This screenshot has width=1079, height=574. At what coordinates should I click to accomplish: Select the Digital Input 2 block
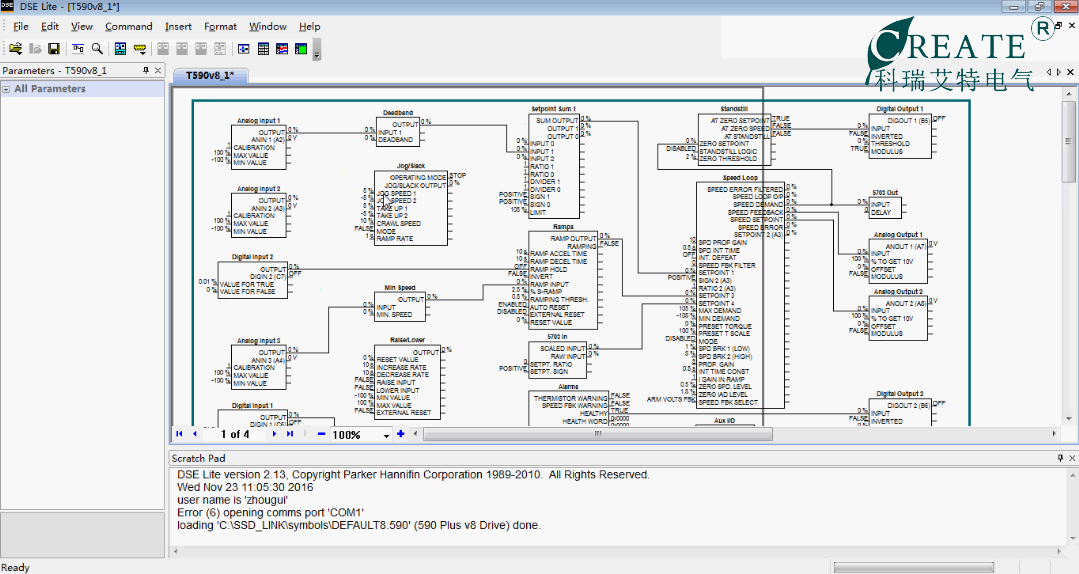click(253, 280)
